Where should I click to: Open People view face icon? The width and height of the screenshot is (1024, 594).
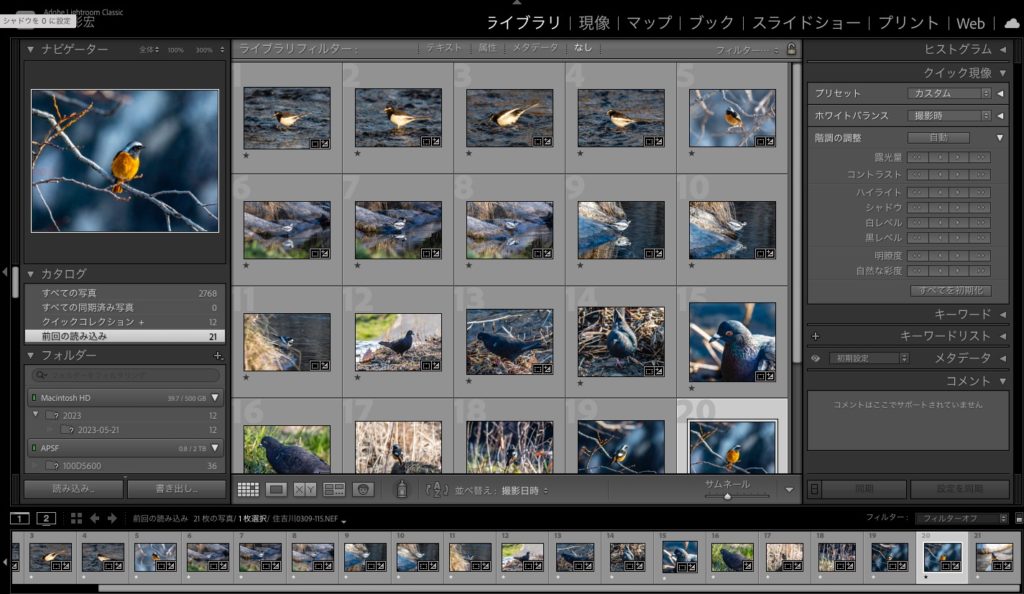pyautogui.click(x=363, y=489)
